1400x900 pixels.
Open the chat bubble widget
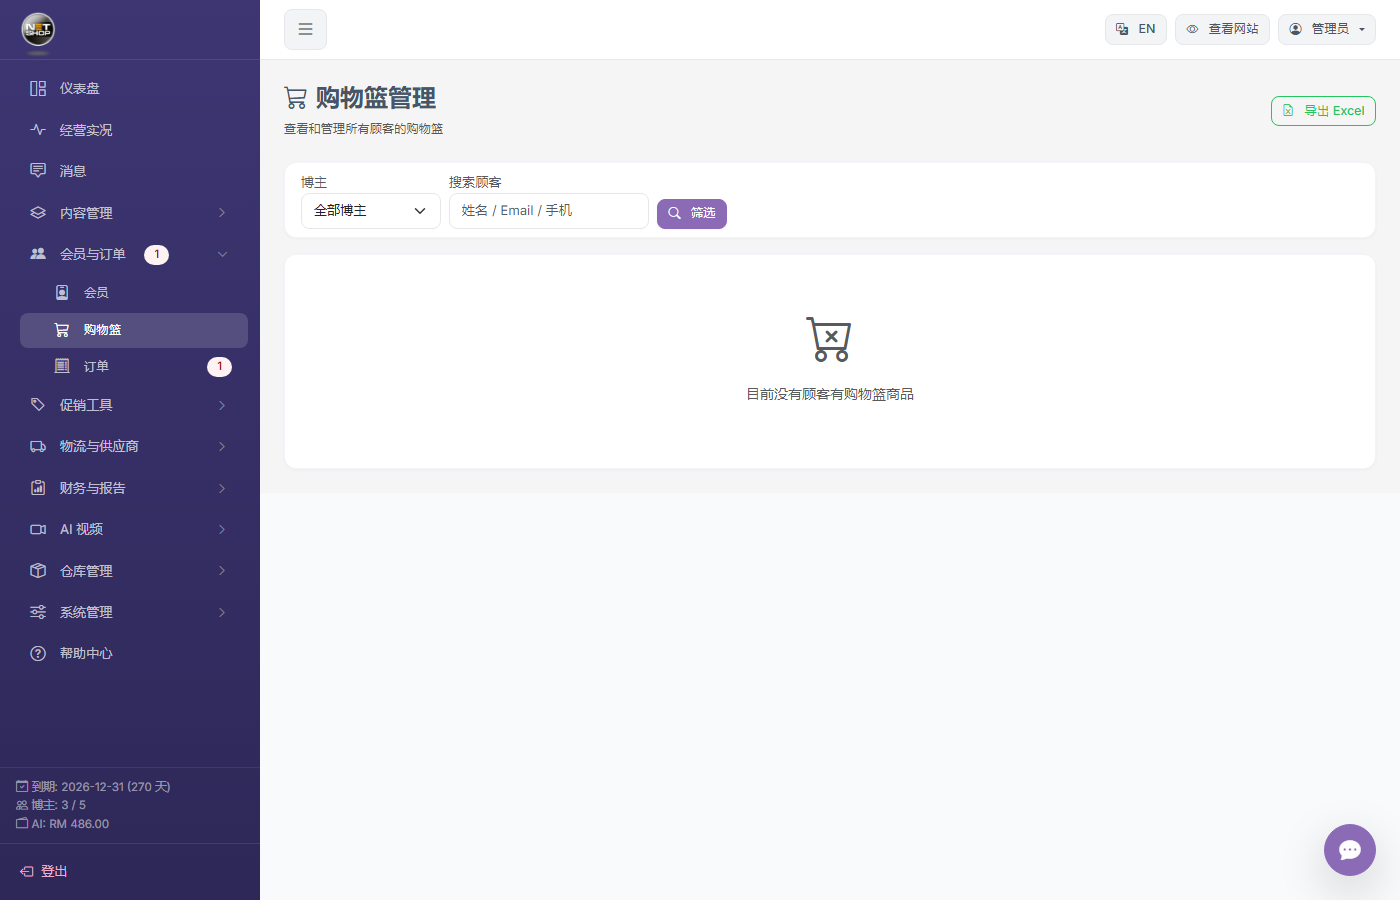click(1350, 850)
